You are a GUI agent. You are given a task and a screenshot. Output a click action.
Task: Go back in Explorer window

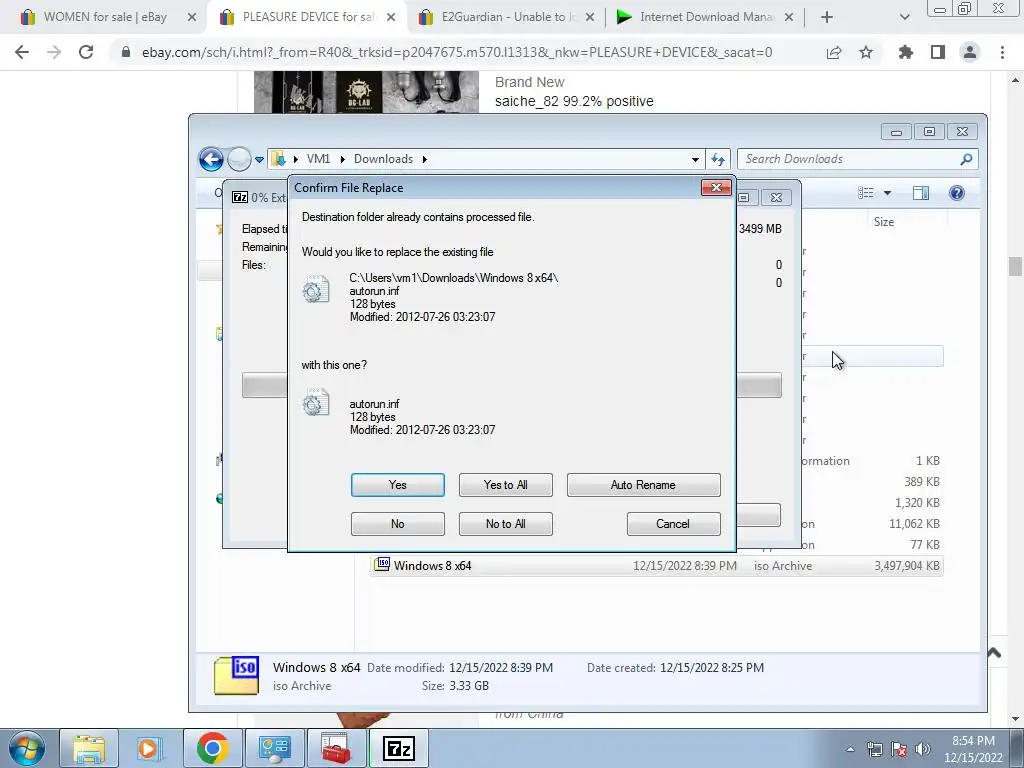pyautogui.click(x=211, y=159)
